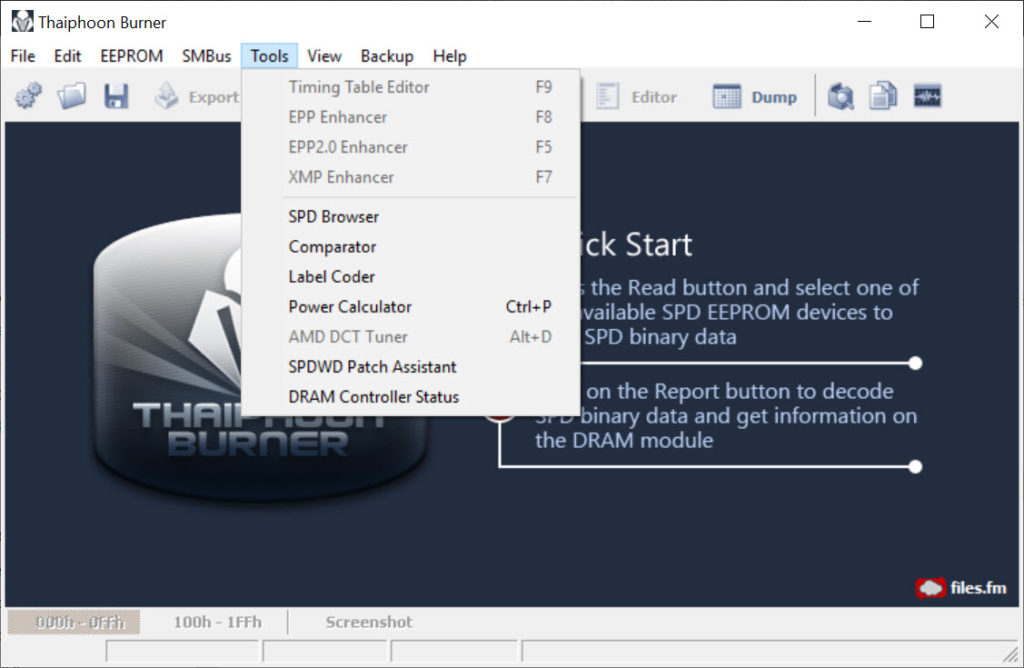The height and width of the screenshot is (668, 1024).
Task: Open the Editor toolbar button
Action: [636, 97]
